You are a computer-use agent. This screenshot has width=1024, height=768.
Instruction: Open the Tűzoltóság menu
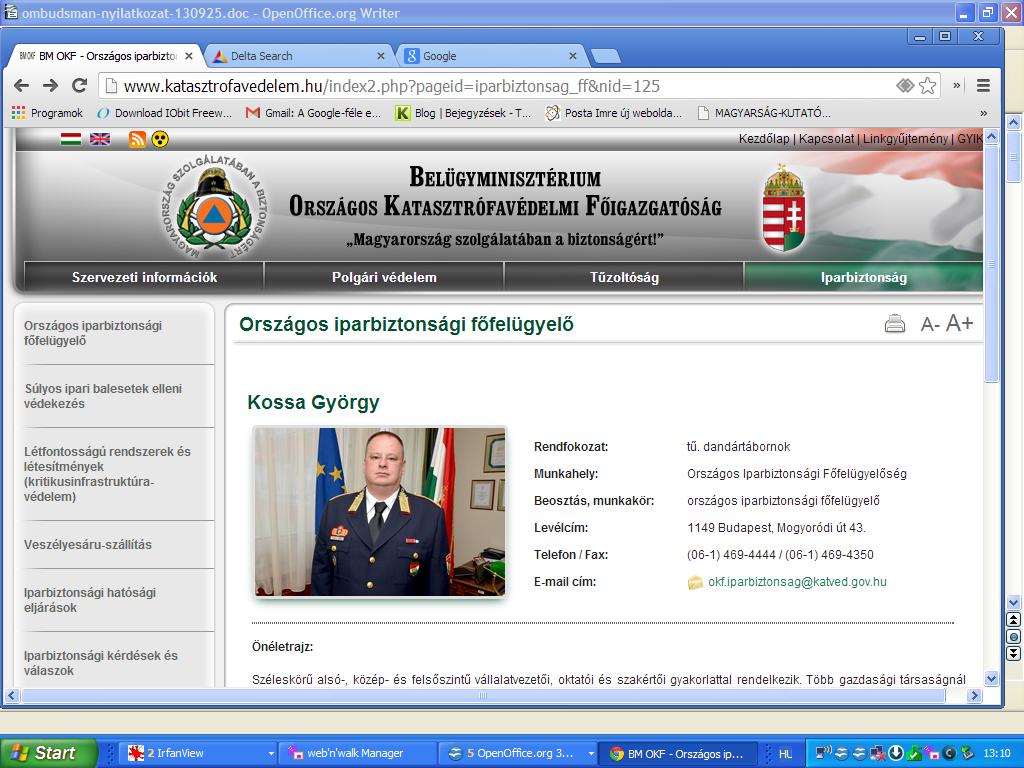point(624,277)
